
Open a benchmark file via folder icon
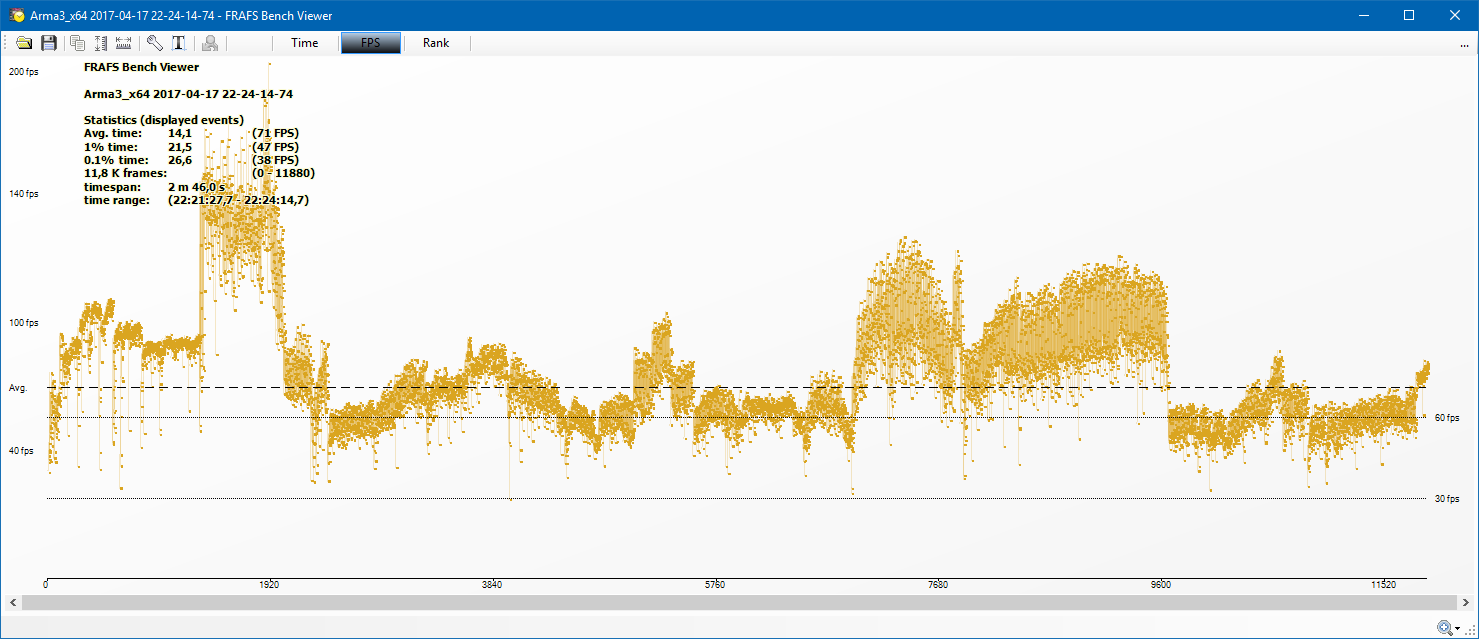point(24,43)
